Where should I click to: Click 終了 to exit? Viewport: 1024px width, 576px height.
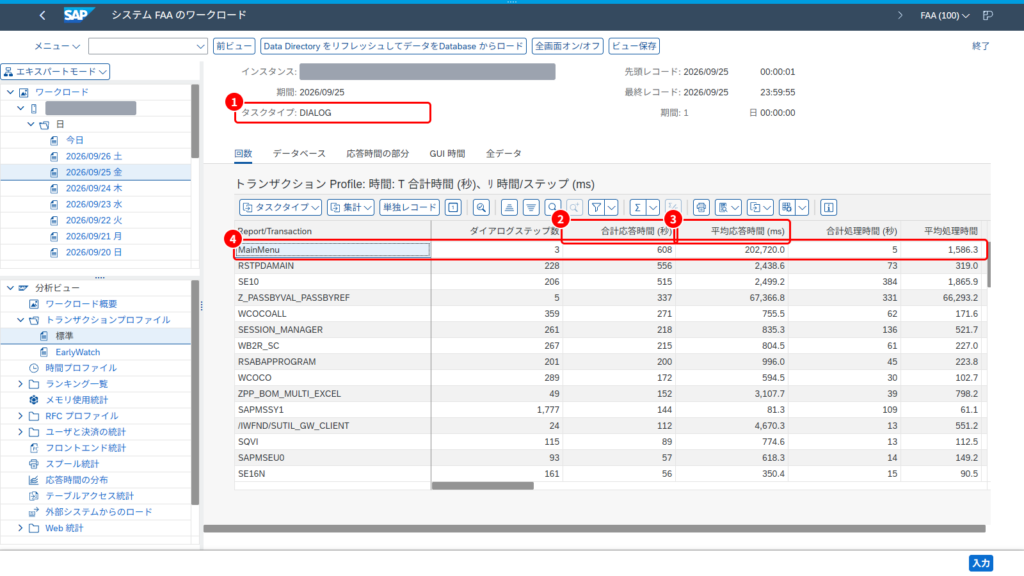pos(981,46)
